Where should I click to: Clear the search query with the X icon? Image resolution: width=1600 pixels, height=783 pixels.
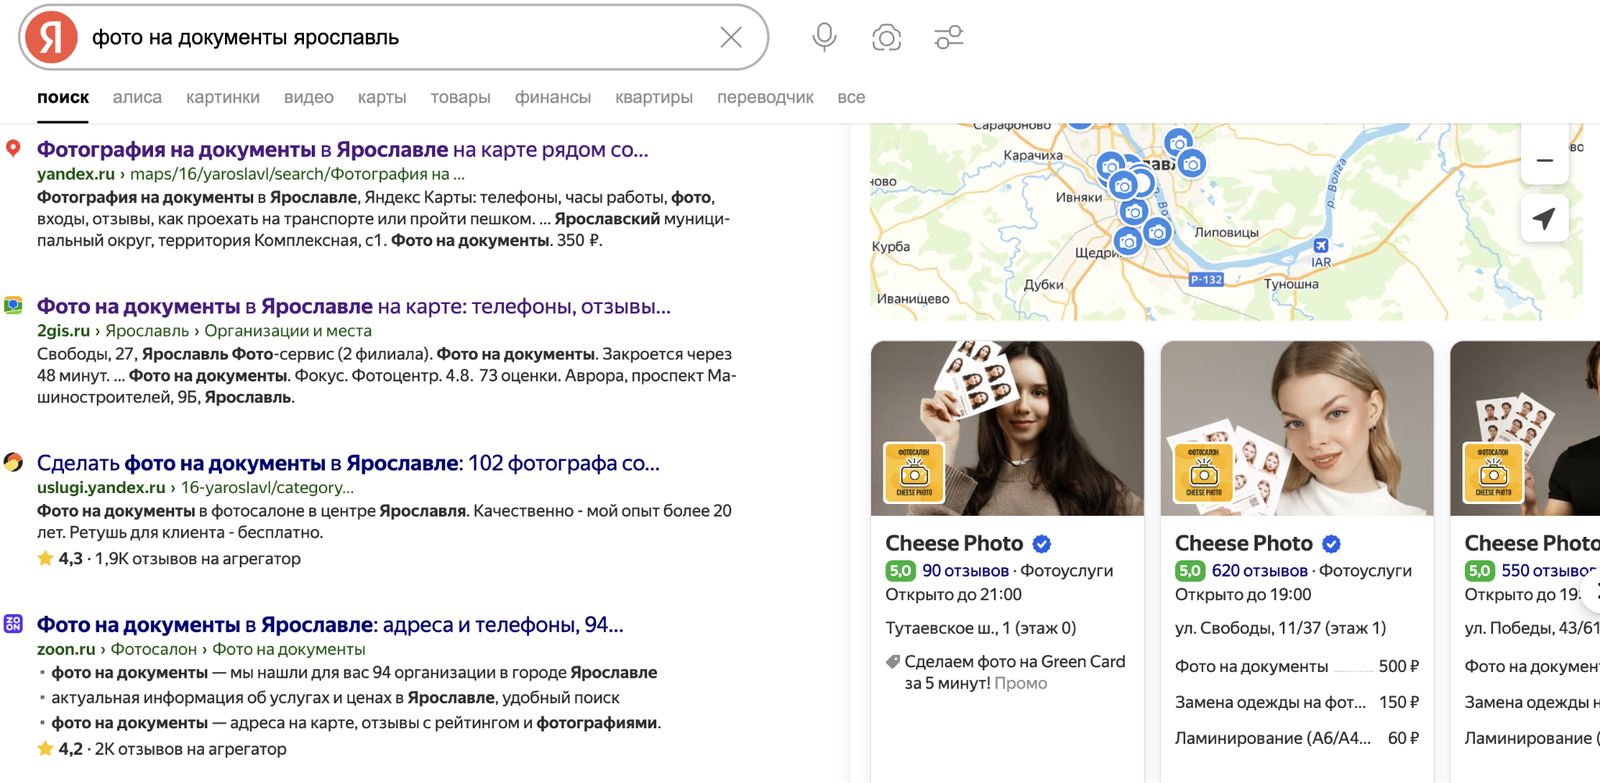(731, 37)
